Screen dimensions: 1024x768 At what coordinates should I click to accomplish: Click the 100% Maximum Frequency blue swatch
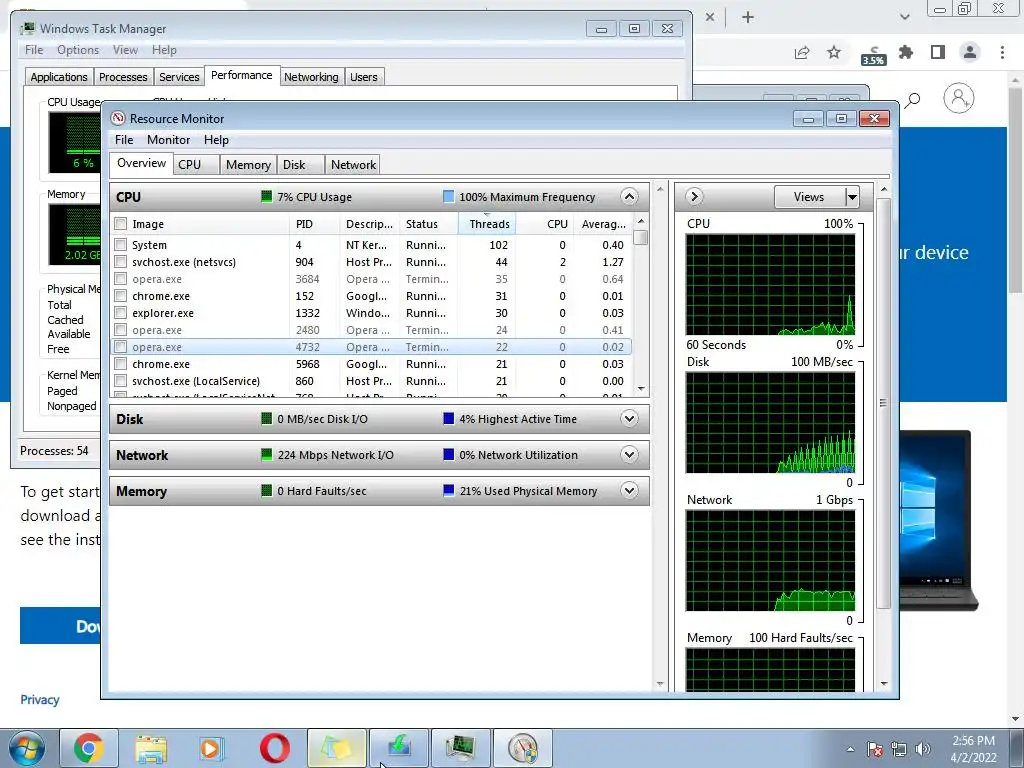pyautogui.click(x=448, y=197)
